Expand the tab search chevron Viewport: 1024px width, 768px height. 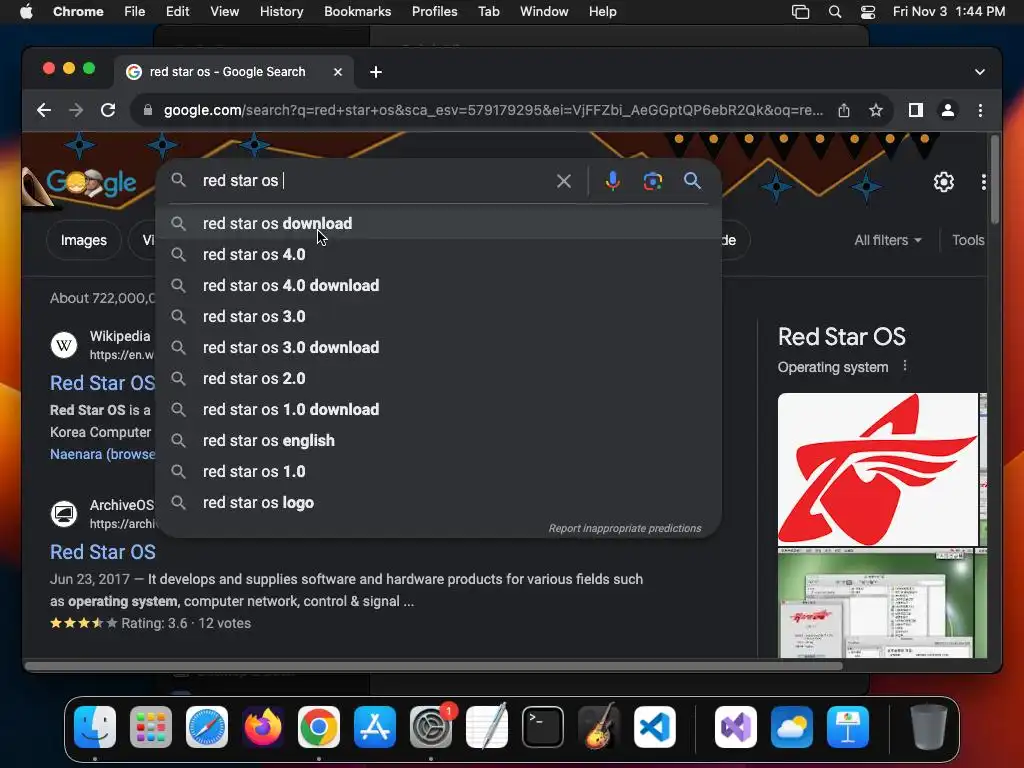pyautogui.click(x=979, y=72)
